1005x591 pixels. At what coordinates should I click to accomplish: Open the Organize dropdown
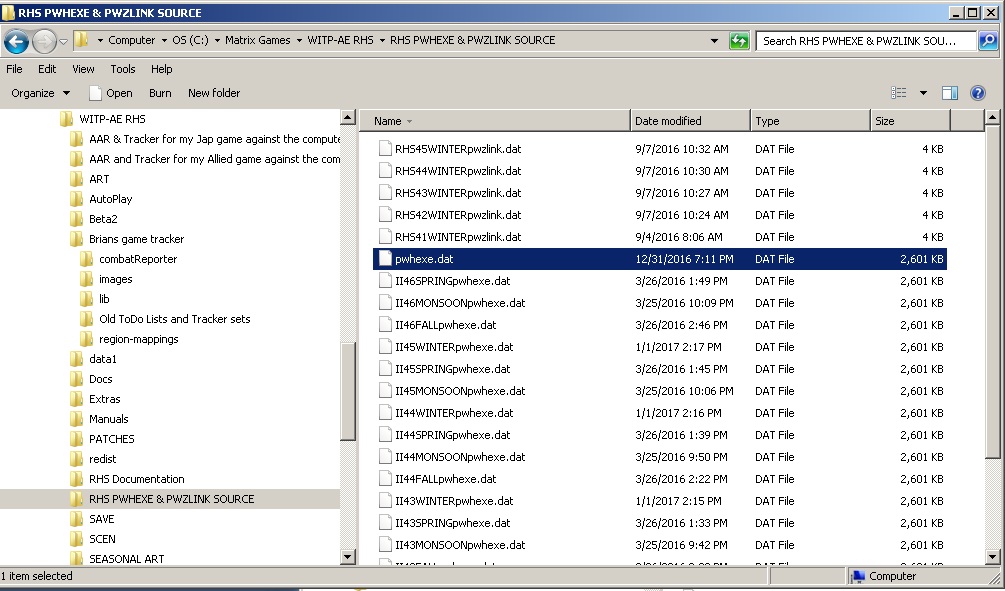coord(40,93)
